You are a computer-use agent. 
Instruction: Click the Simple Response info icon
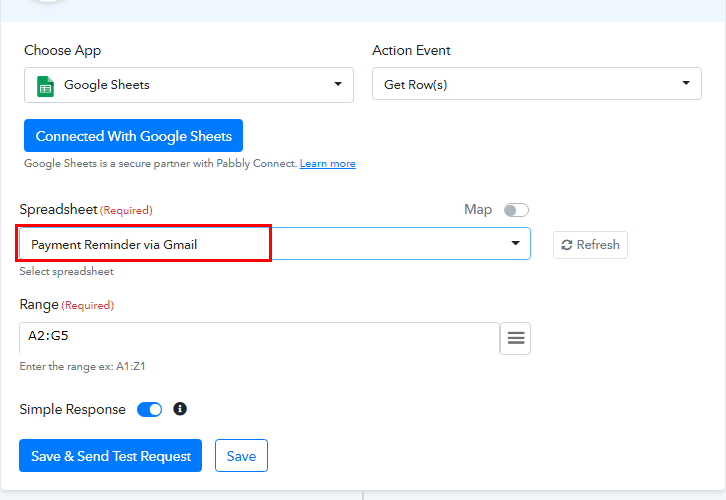pyautogui.click(x=180, y=409)
